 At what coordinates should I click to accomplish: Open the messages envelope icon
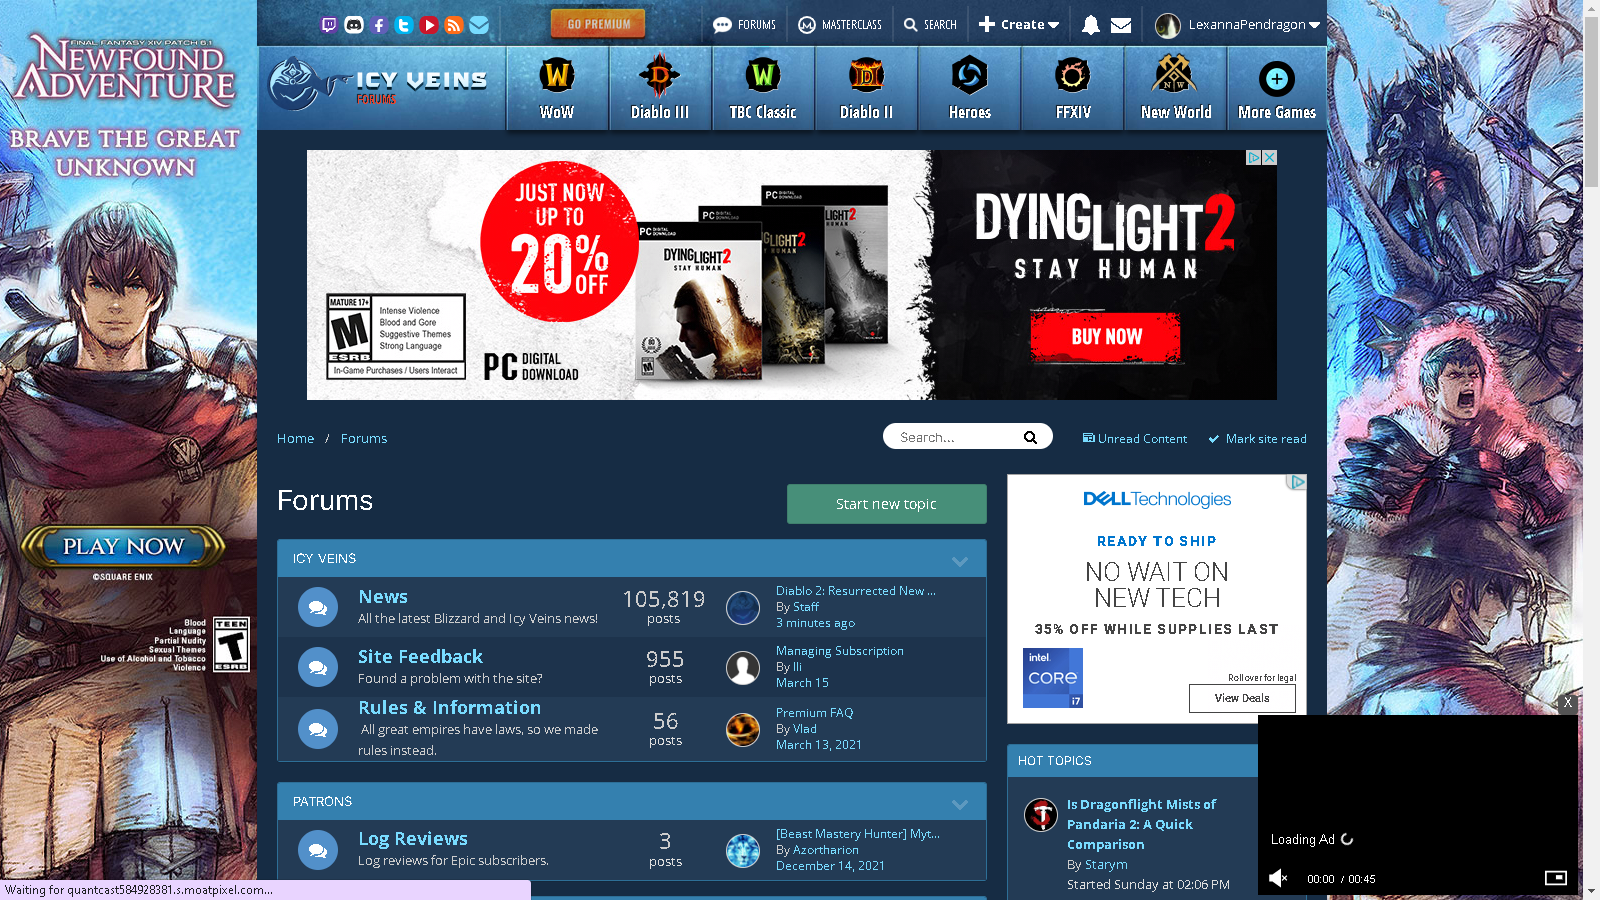point(1121,25)
